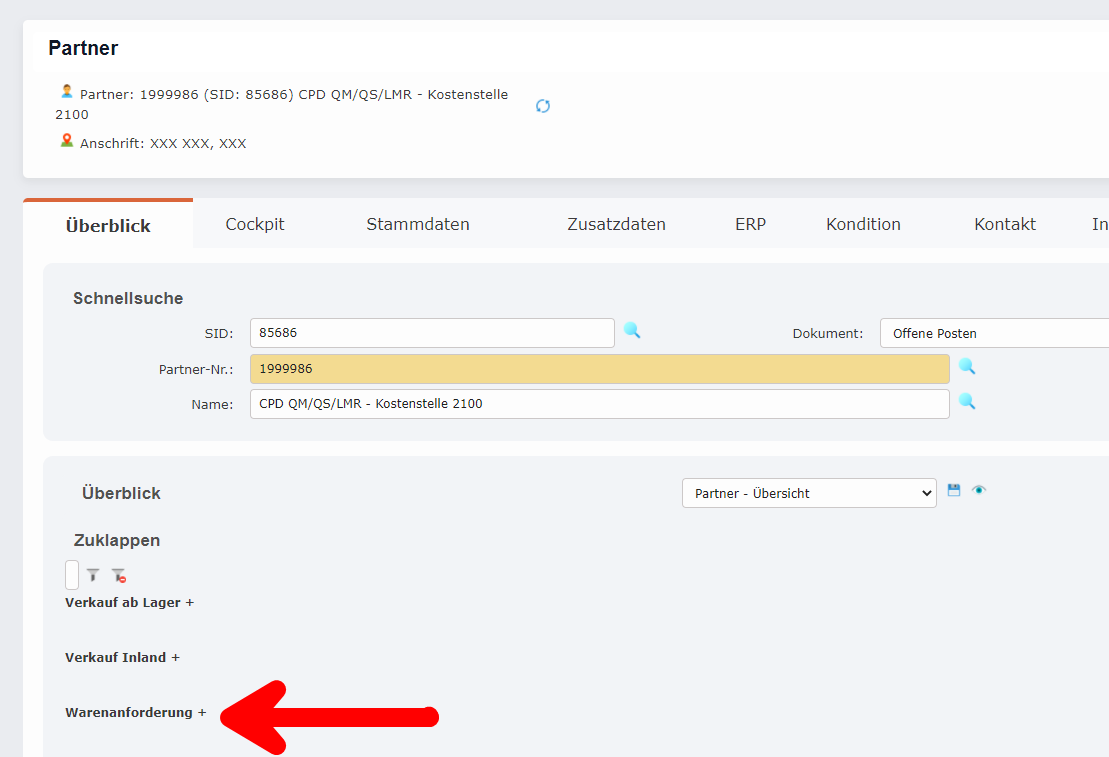
Task: Open the Kondition tab
Action: pos(863,224)
